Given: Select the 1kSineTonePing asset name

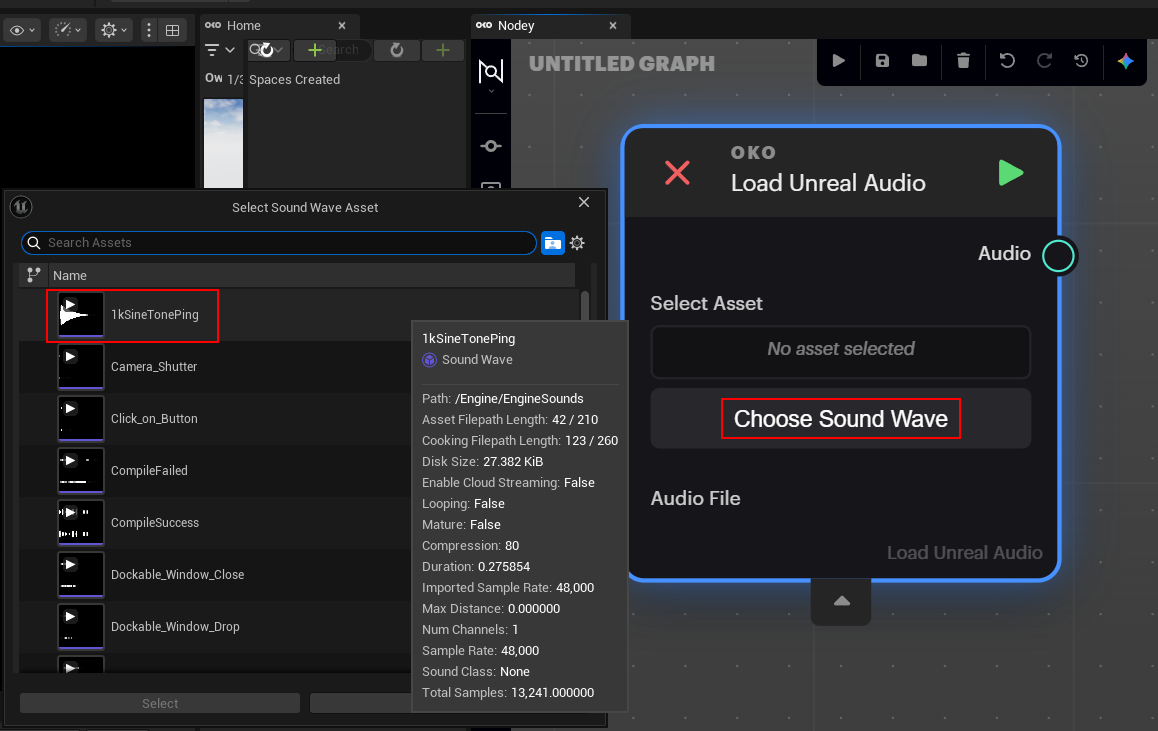Looking at the screenshot, I should point(154,315).
